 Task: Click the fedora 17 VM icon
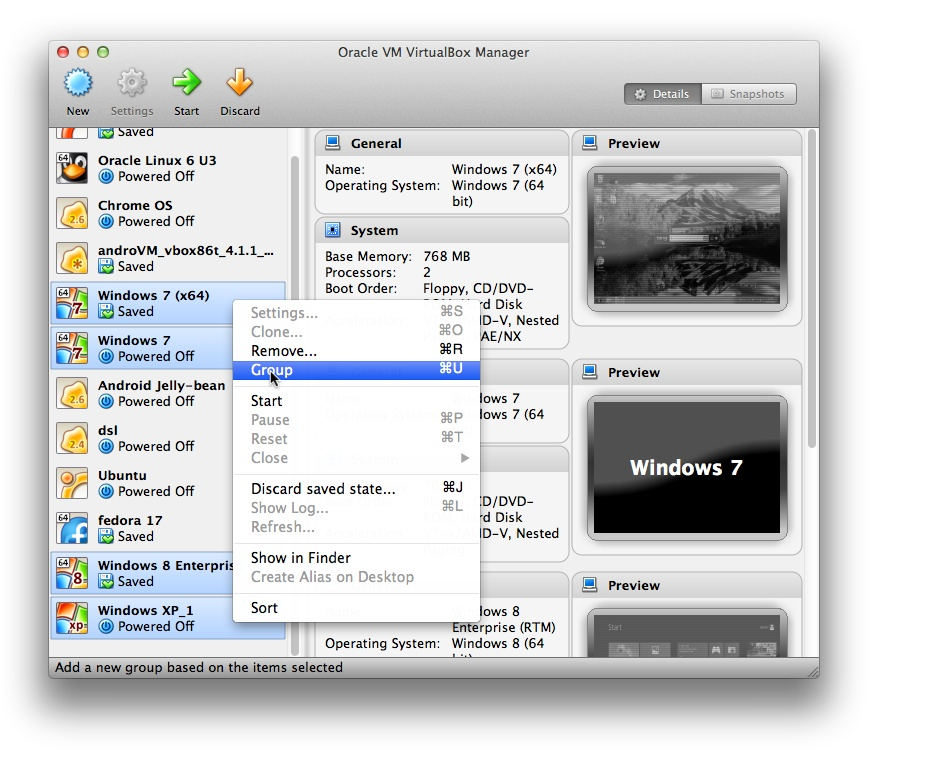[72, 528]
